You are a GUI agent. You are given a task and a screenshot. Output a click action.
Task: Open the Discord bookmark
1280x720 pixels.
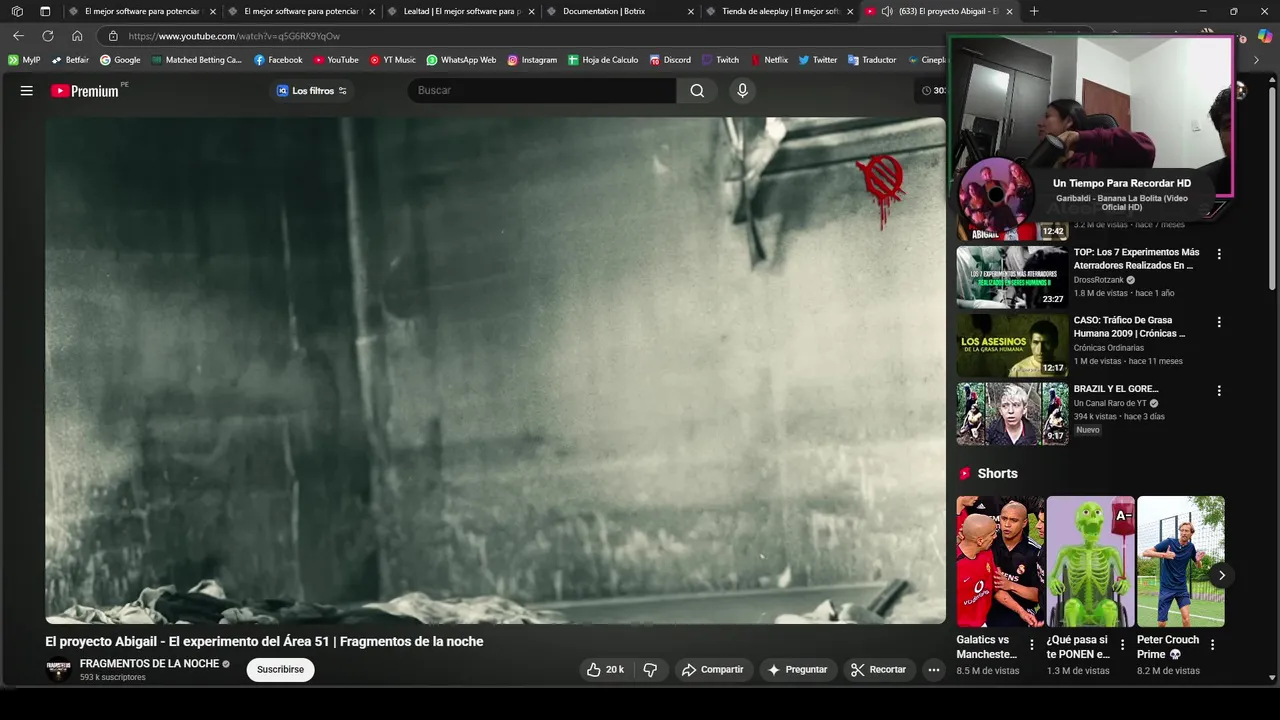[670, 60]
